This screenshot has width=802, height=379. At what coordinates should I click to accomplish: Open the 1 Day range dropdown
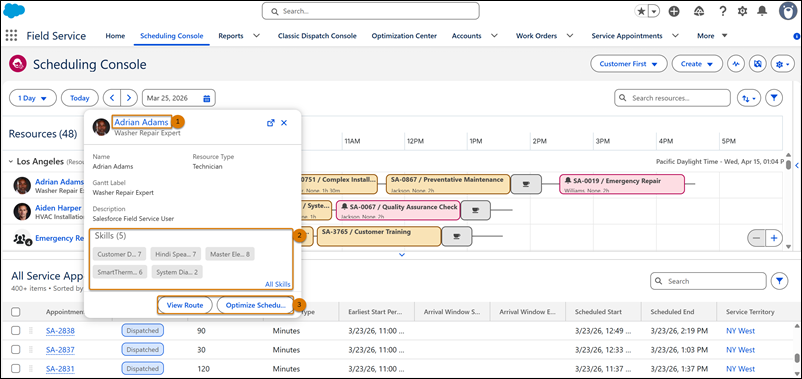pos(33,98)
